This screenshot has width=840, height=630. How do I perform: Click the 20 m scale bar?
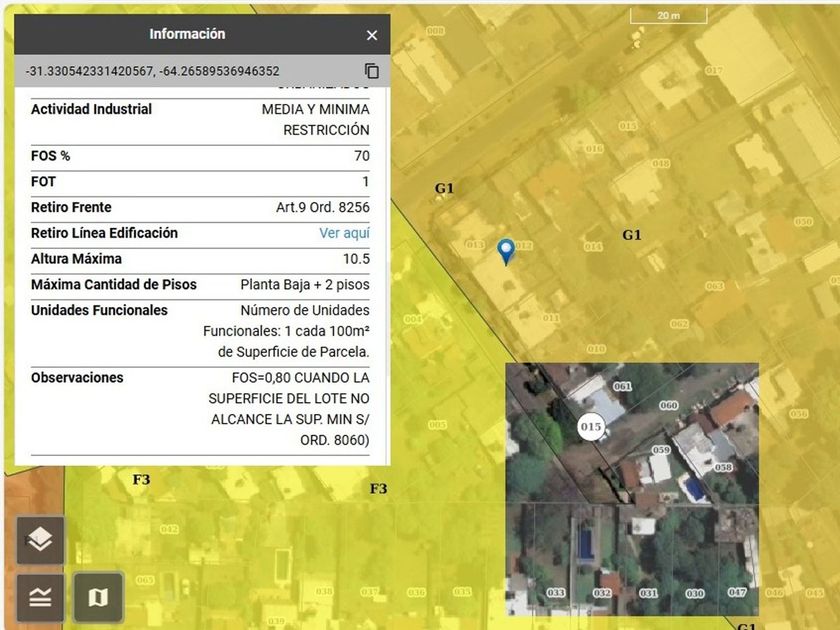[668, 16]
